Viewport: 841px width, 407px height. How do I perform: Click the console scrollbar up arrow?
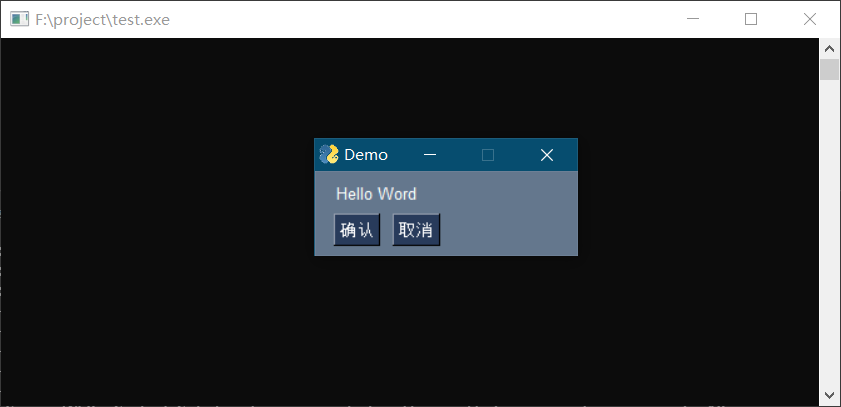tap(829, 49)
